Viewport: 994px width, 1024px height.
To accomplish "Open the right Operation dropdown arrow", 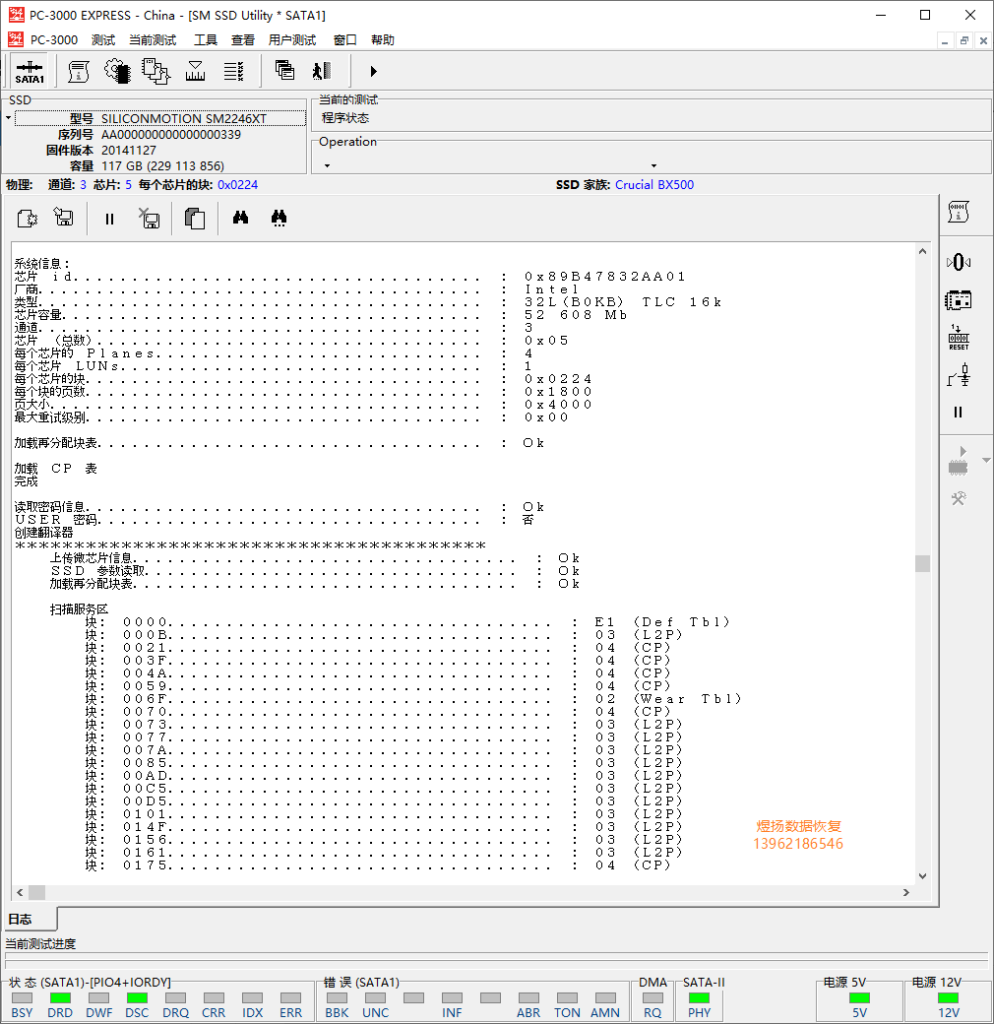I will pos(654,166).
